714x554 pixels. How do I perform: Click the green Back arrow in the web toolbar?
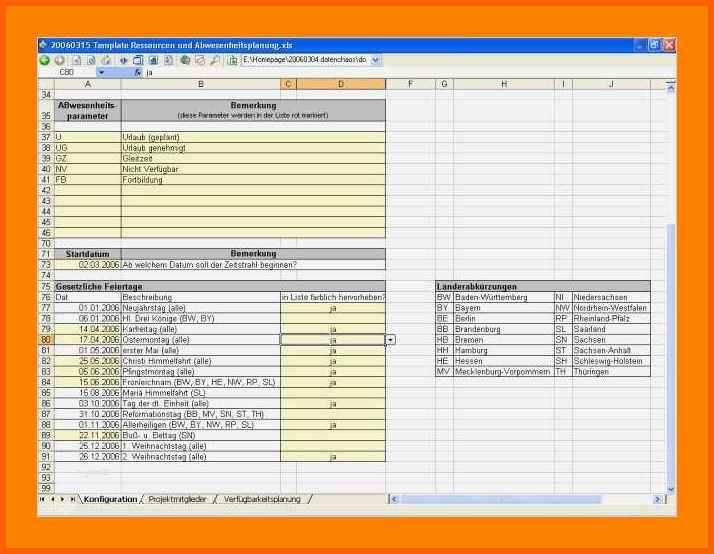[x=44, y=60]
